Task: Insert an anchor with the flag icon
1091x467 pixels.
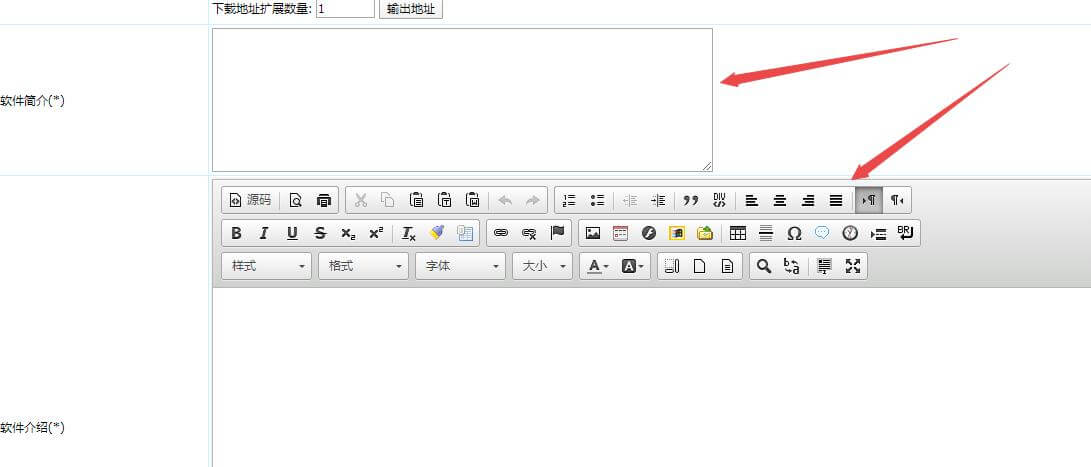Action: [557, 233]
